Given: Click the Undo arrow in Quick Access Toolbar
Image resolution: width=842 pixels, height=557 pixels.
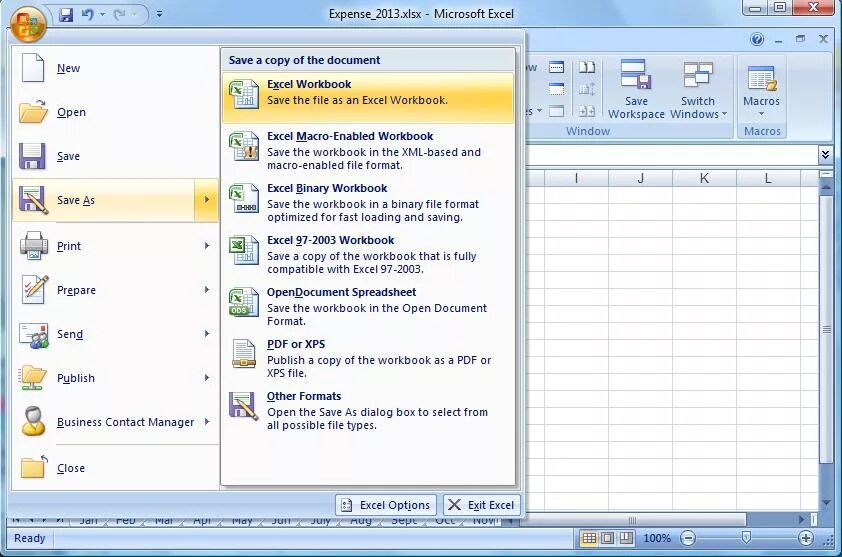Looking at the screenshot, I should point(87,15).
